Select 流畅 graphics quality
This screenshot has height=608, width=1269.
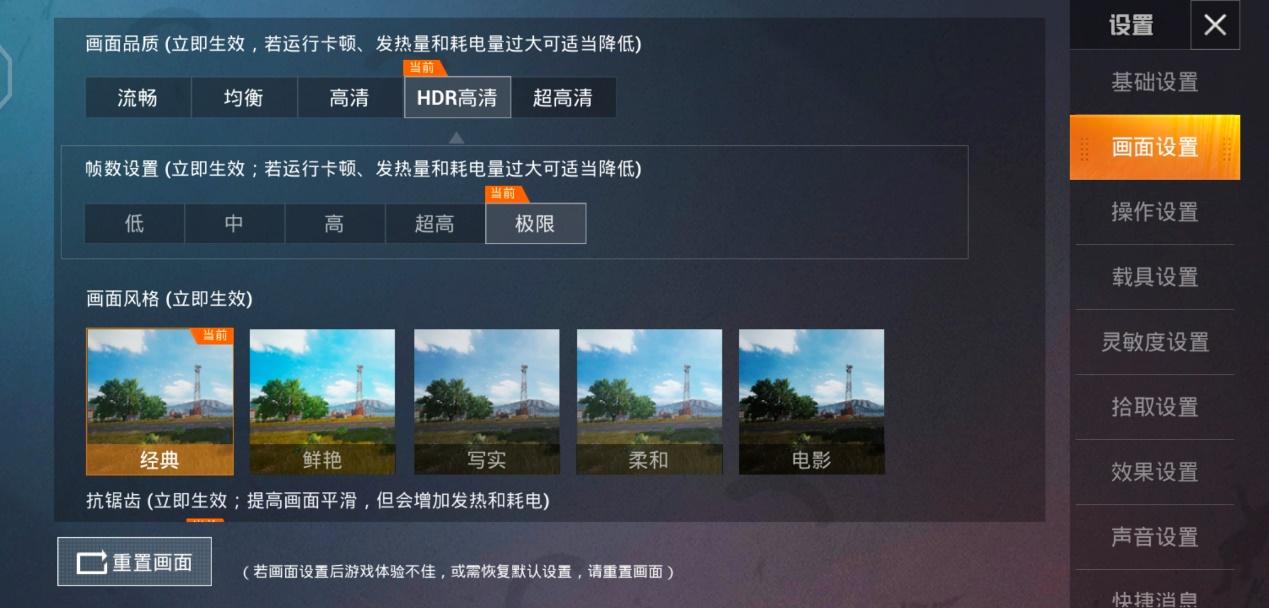[138, 98]
